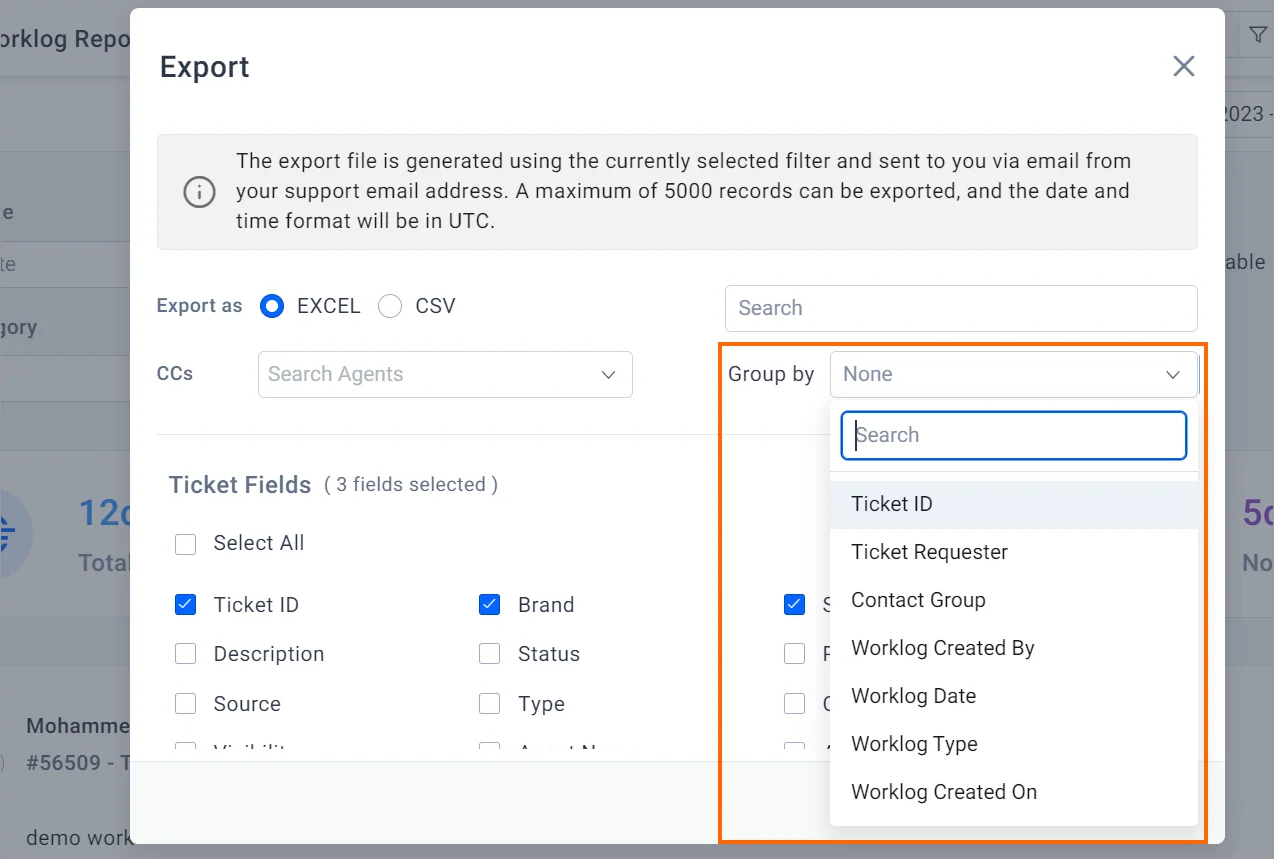1274x859 pixels.
Task: Select Worklog Created By option
Action: (x=942, y=648)
